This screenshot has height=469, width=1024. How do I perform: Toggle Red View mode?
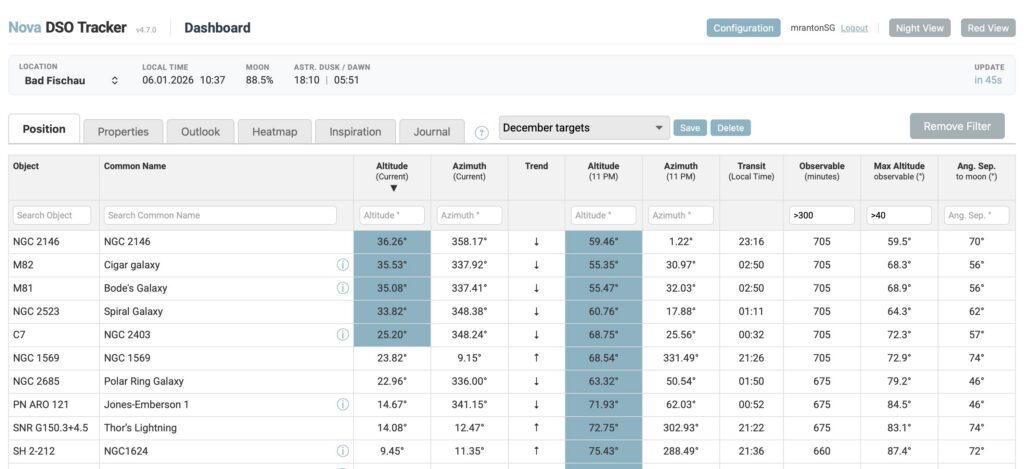point(987,28)
